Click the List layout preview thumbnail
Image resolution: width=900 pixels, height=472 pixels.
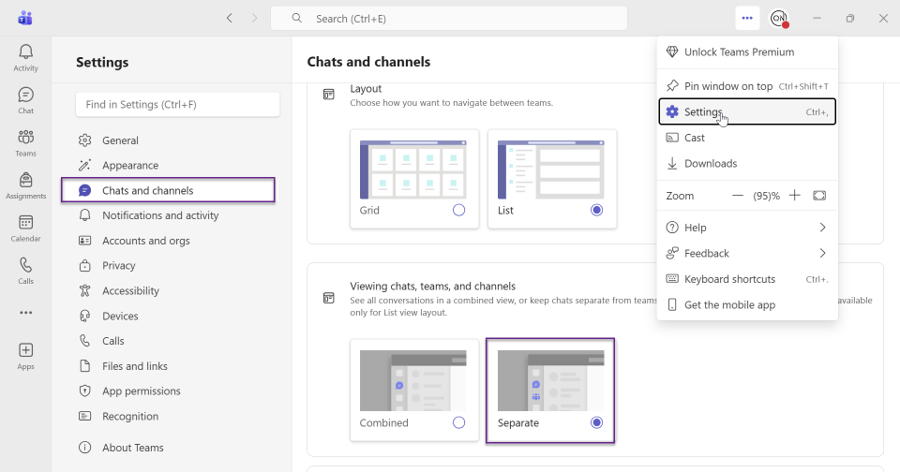[x=551, y=169]
